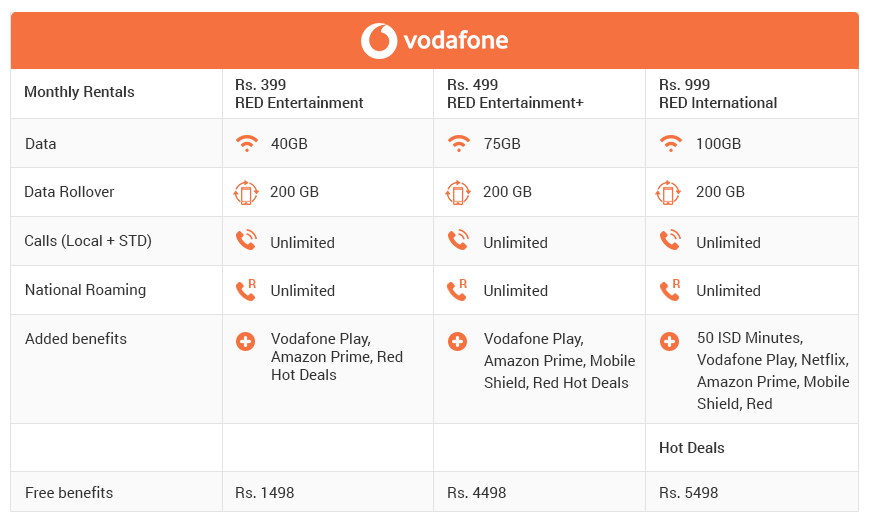Click the Wi-Fi icon beside 75GB

tap(458, 144)
